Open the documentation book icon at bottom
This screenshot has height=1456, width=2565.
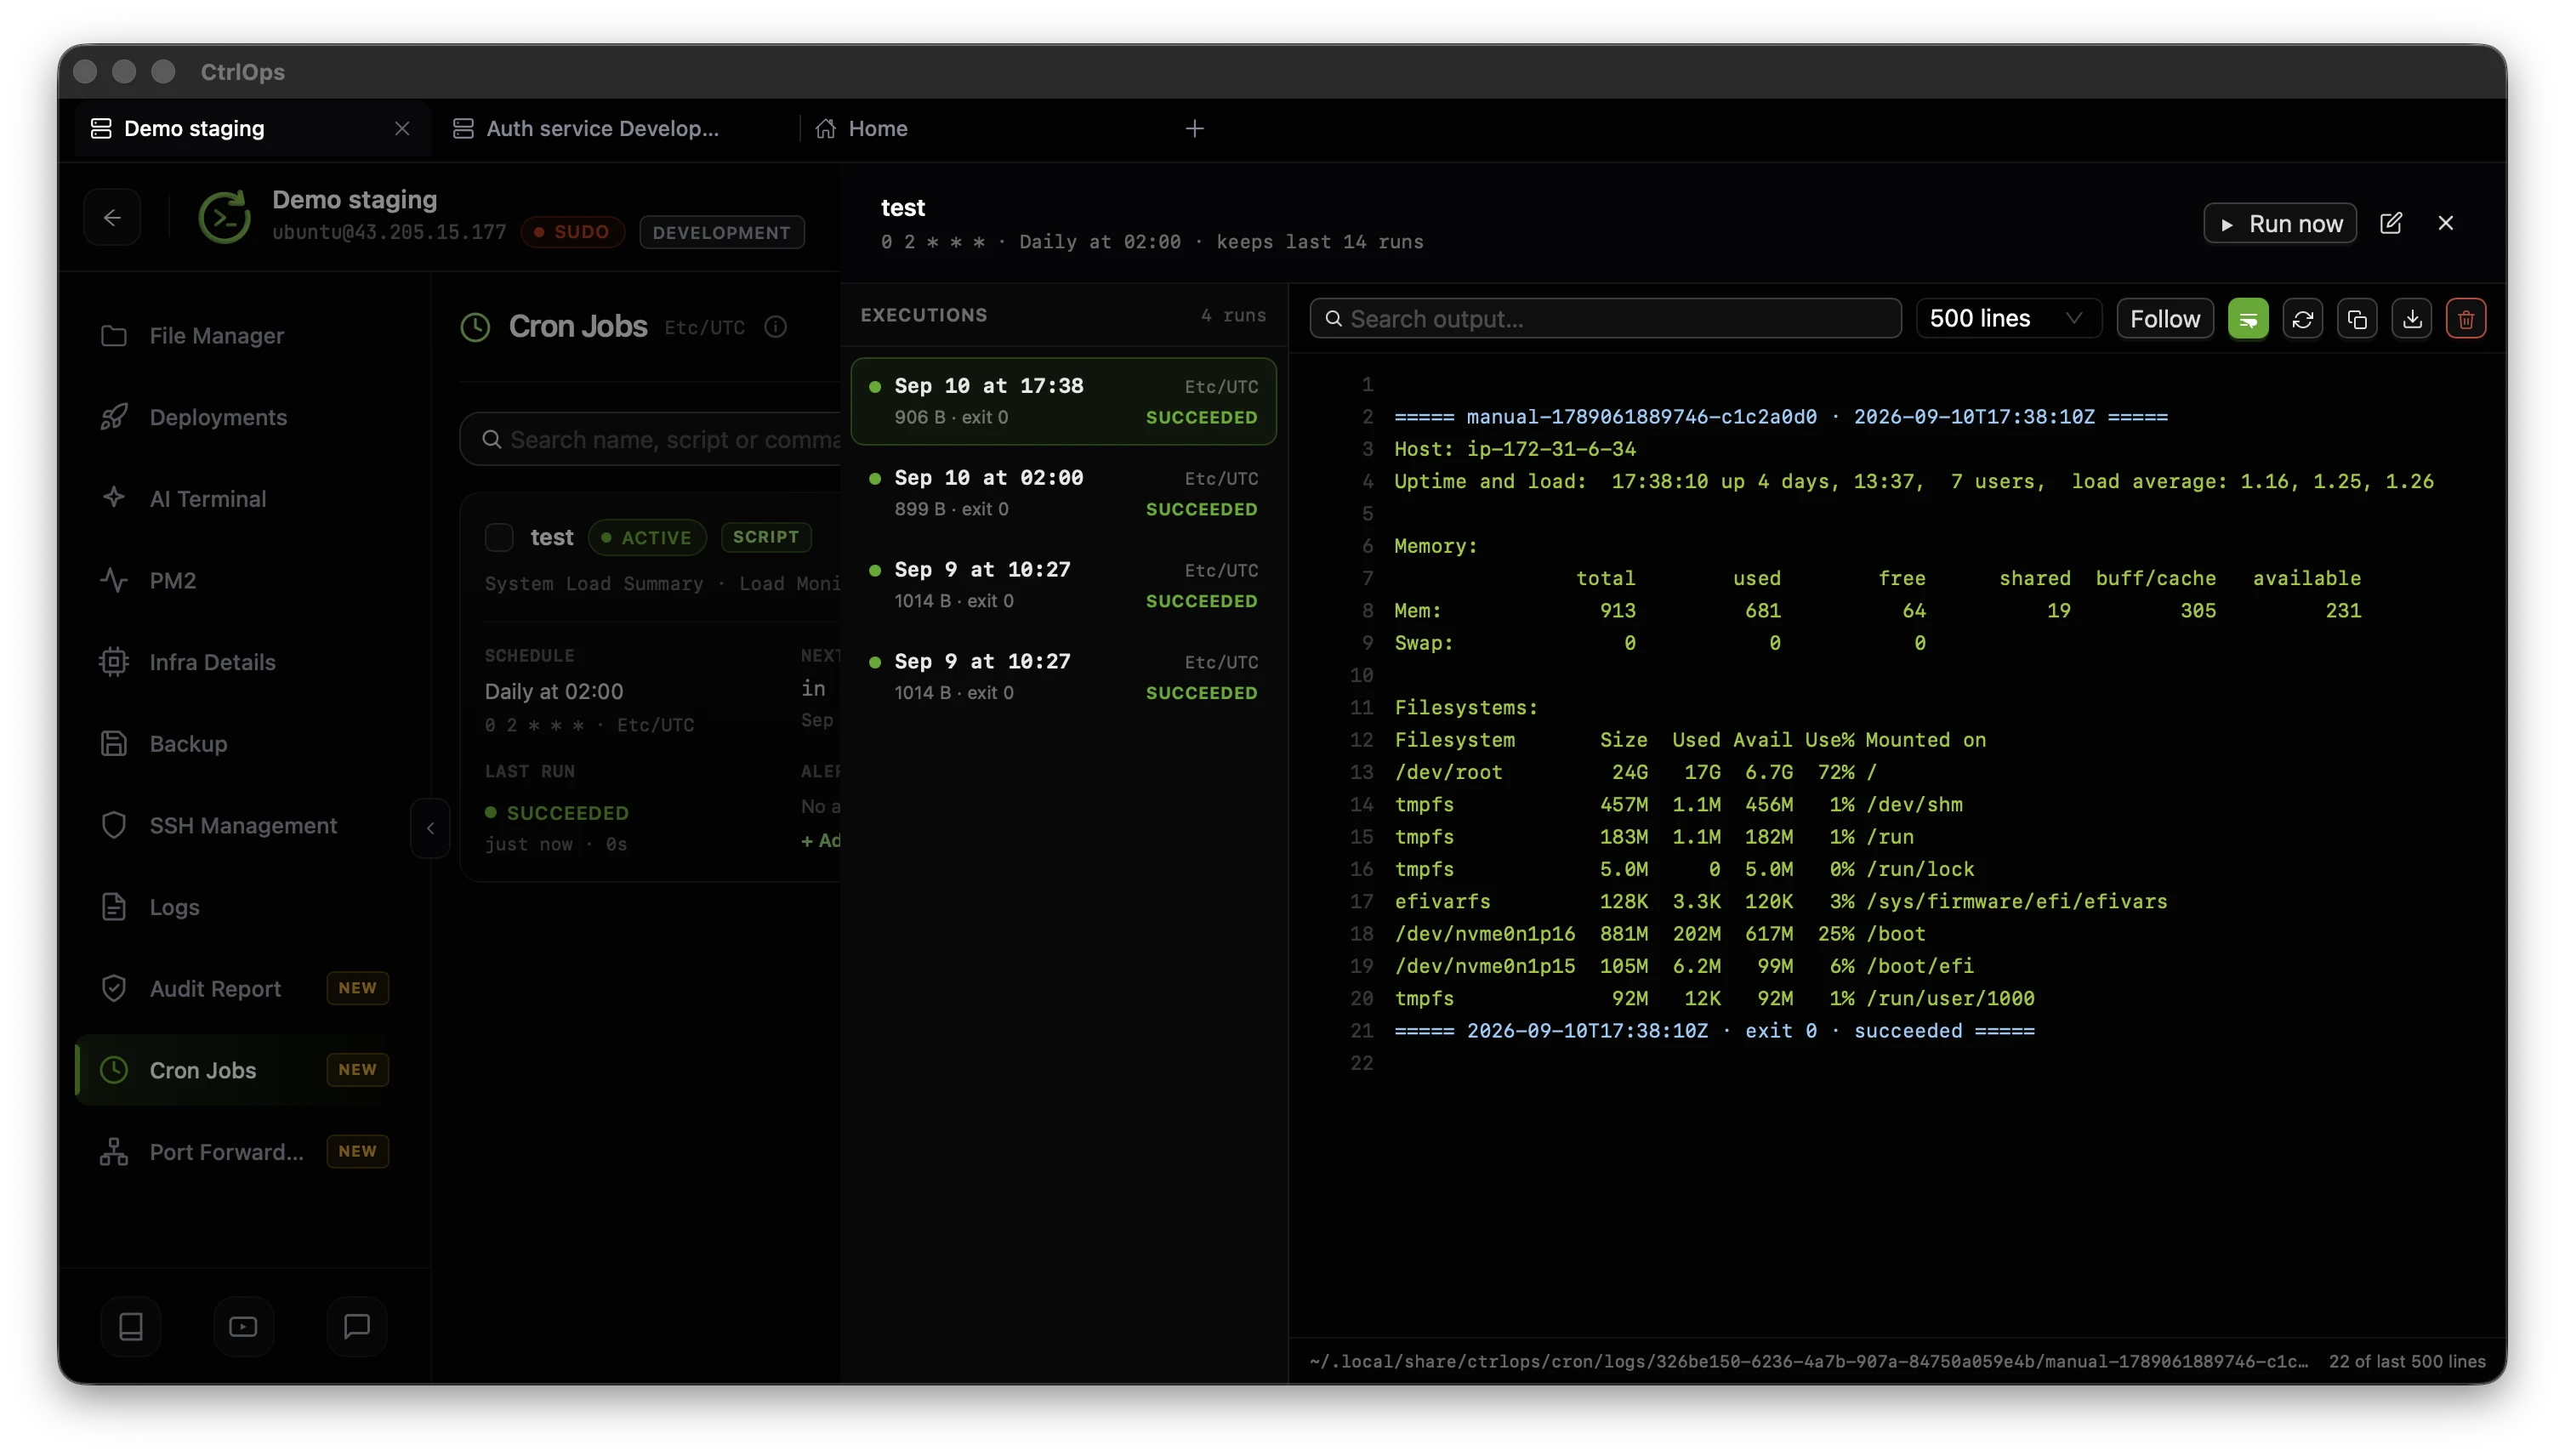pos(131,1327)
